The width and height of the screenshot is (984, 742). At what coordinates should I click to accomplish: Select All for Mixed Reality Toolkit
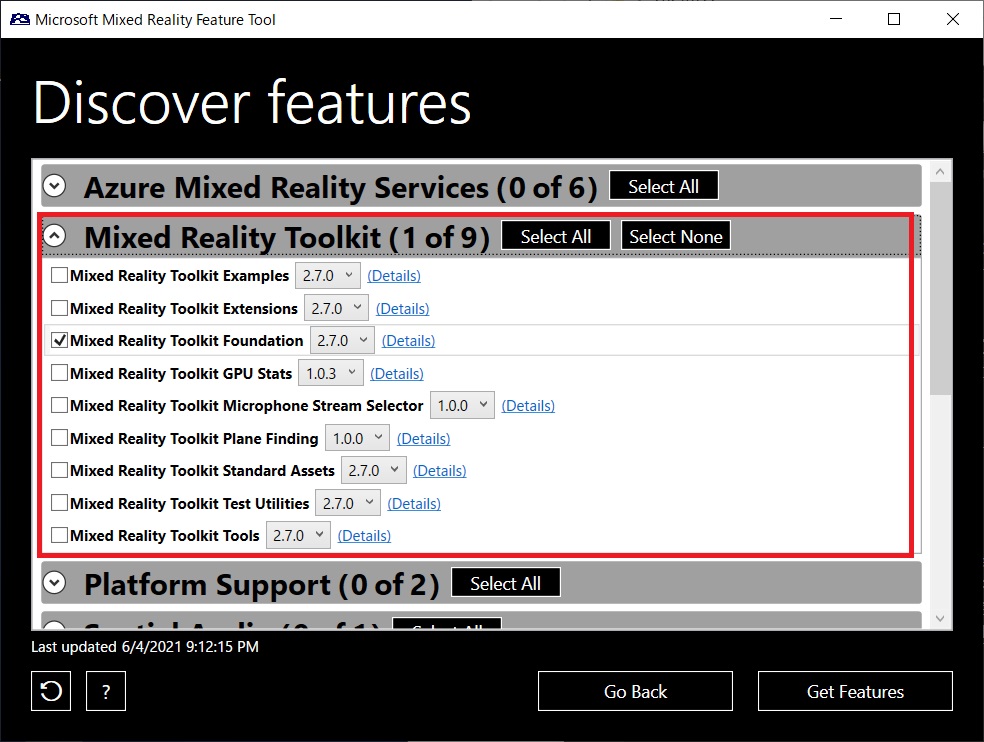(555, 236)
